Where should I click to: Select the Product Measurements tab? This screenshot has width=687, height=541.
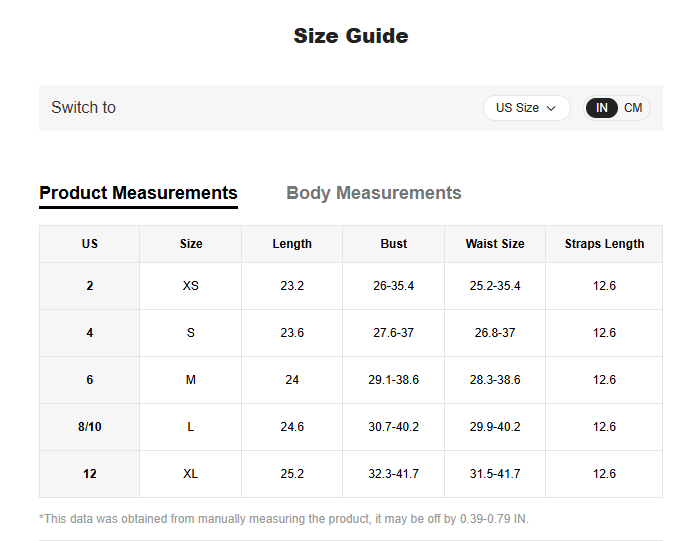138,193
